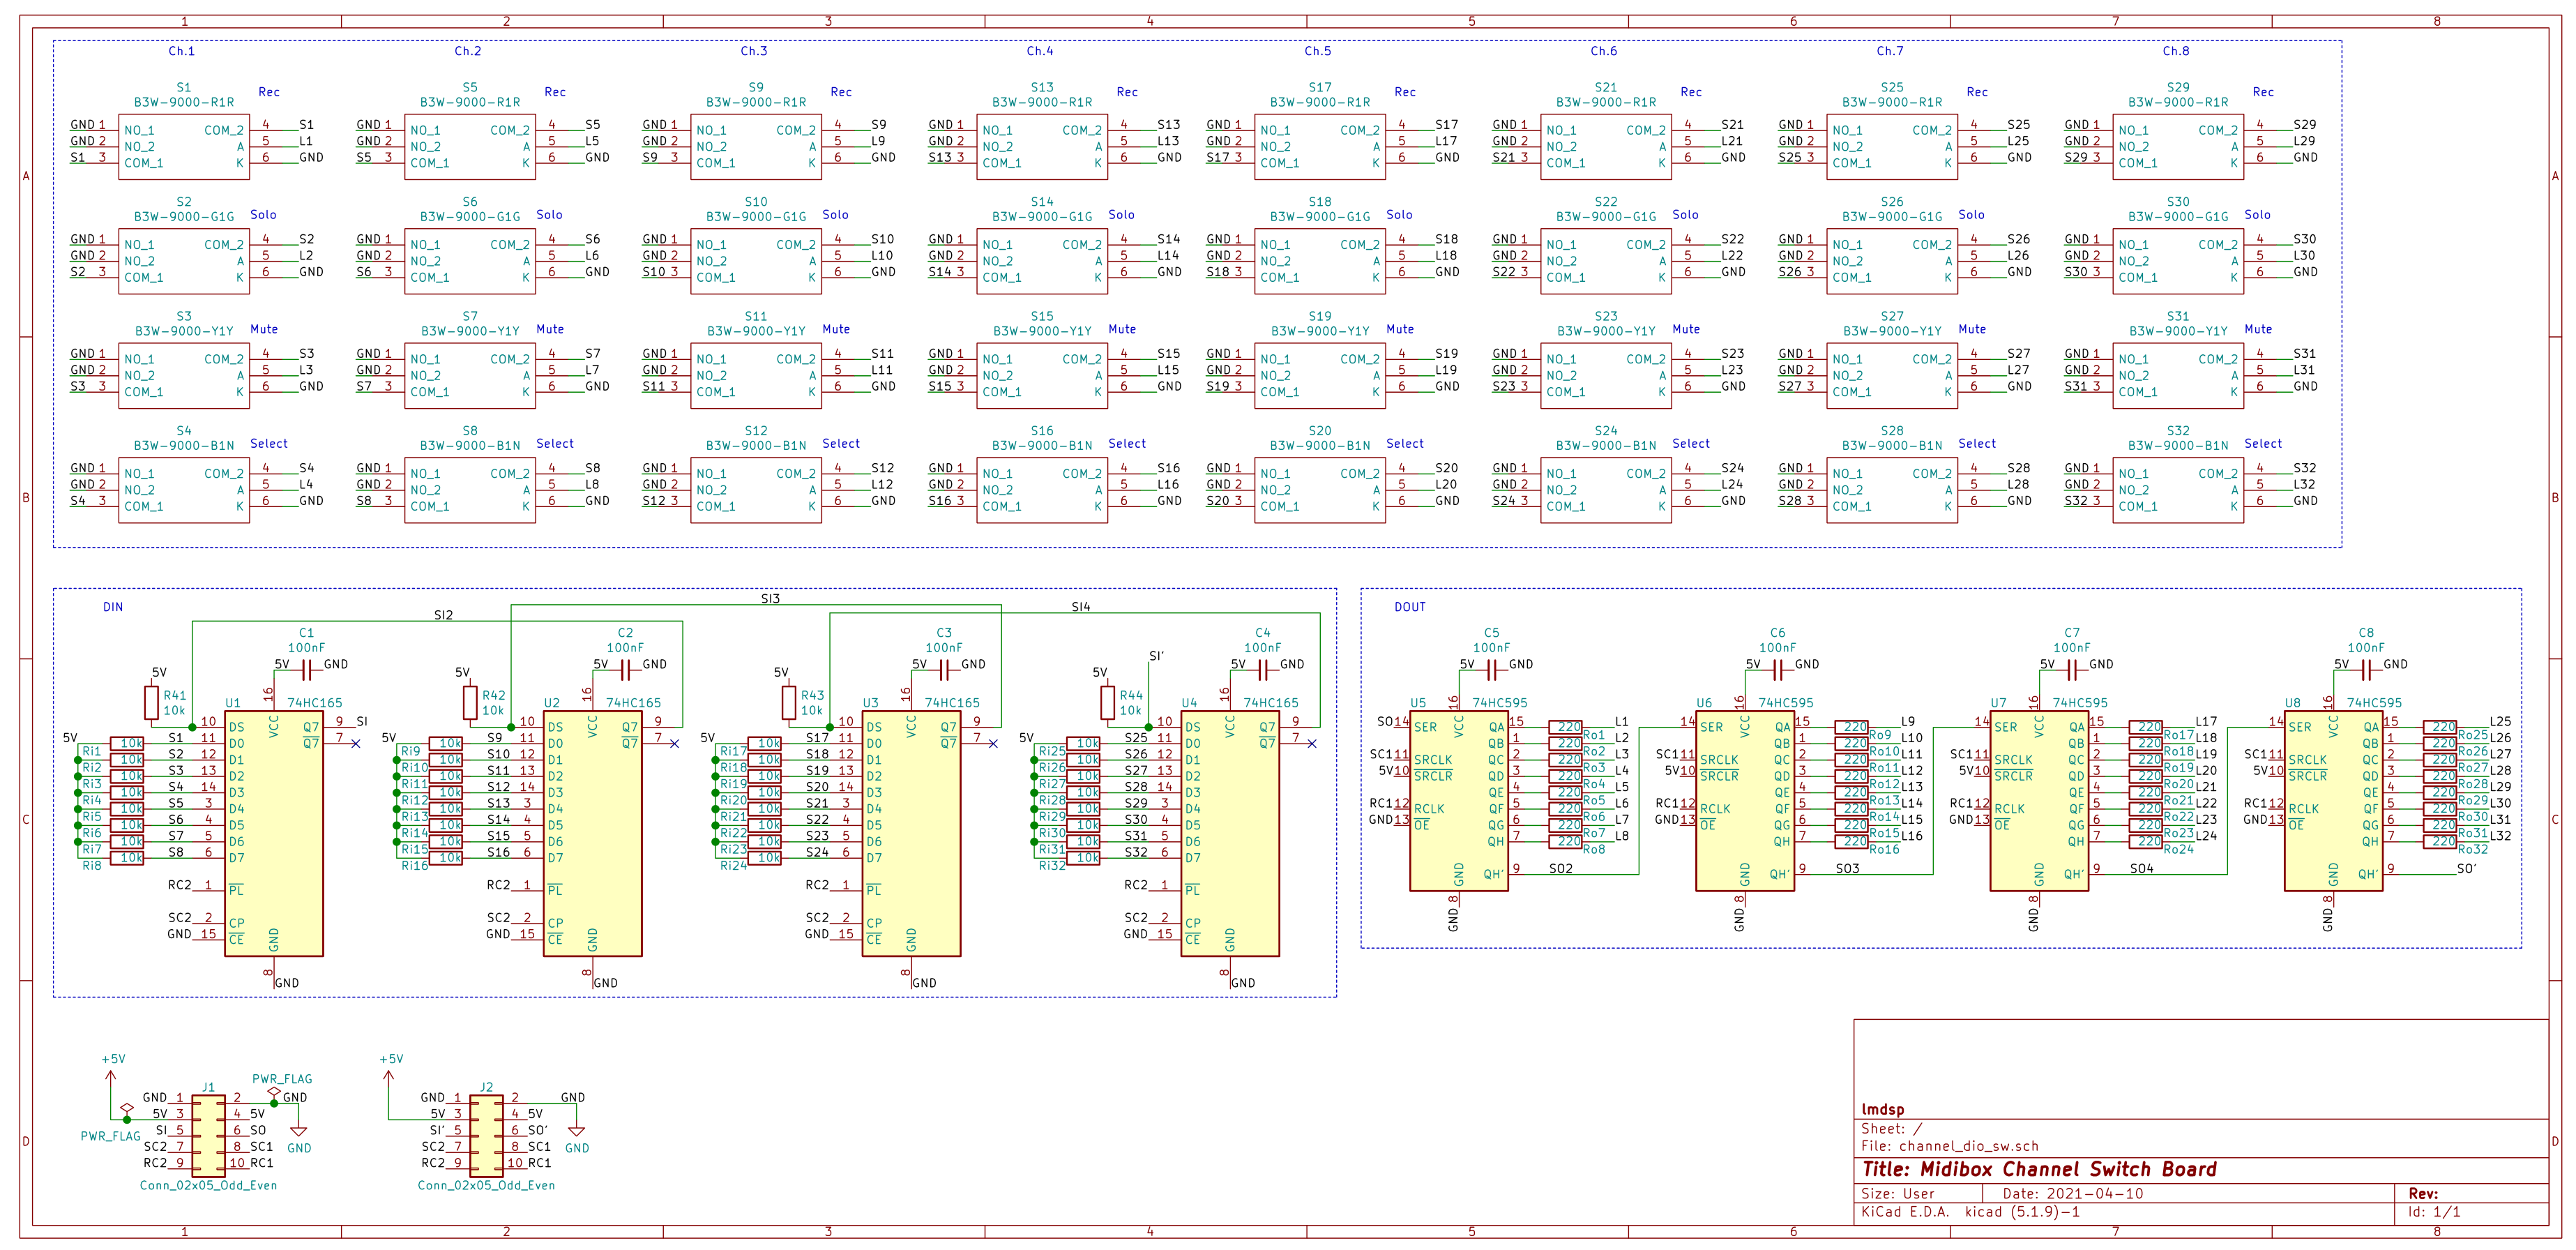2576x1250 pixels.
Task: Select the S1 B3W-9000-R1R switch symbol
Action: 184,147
